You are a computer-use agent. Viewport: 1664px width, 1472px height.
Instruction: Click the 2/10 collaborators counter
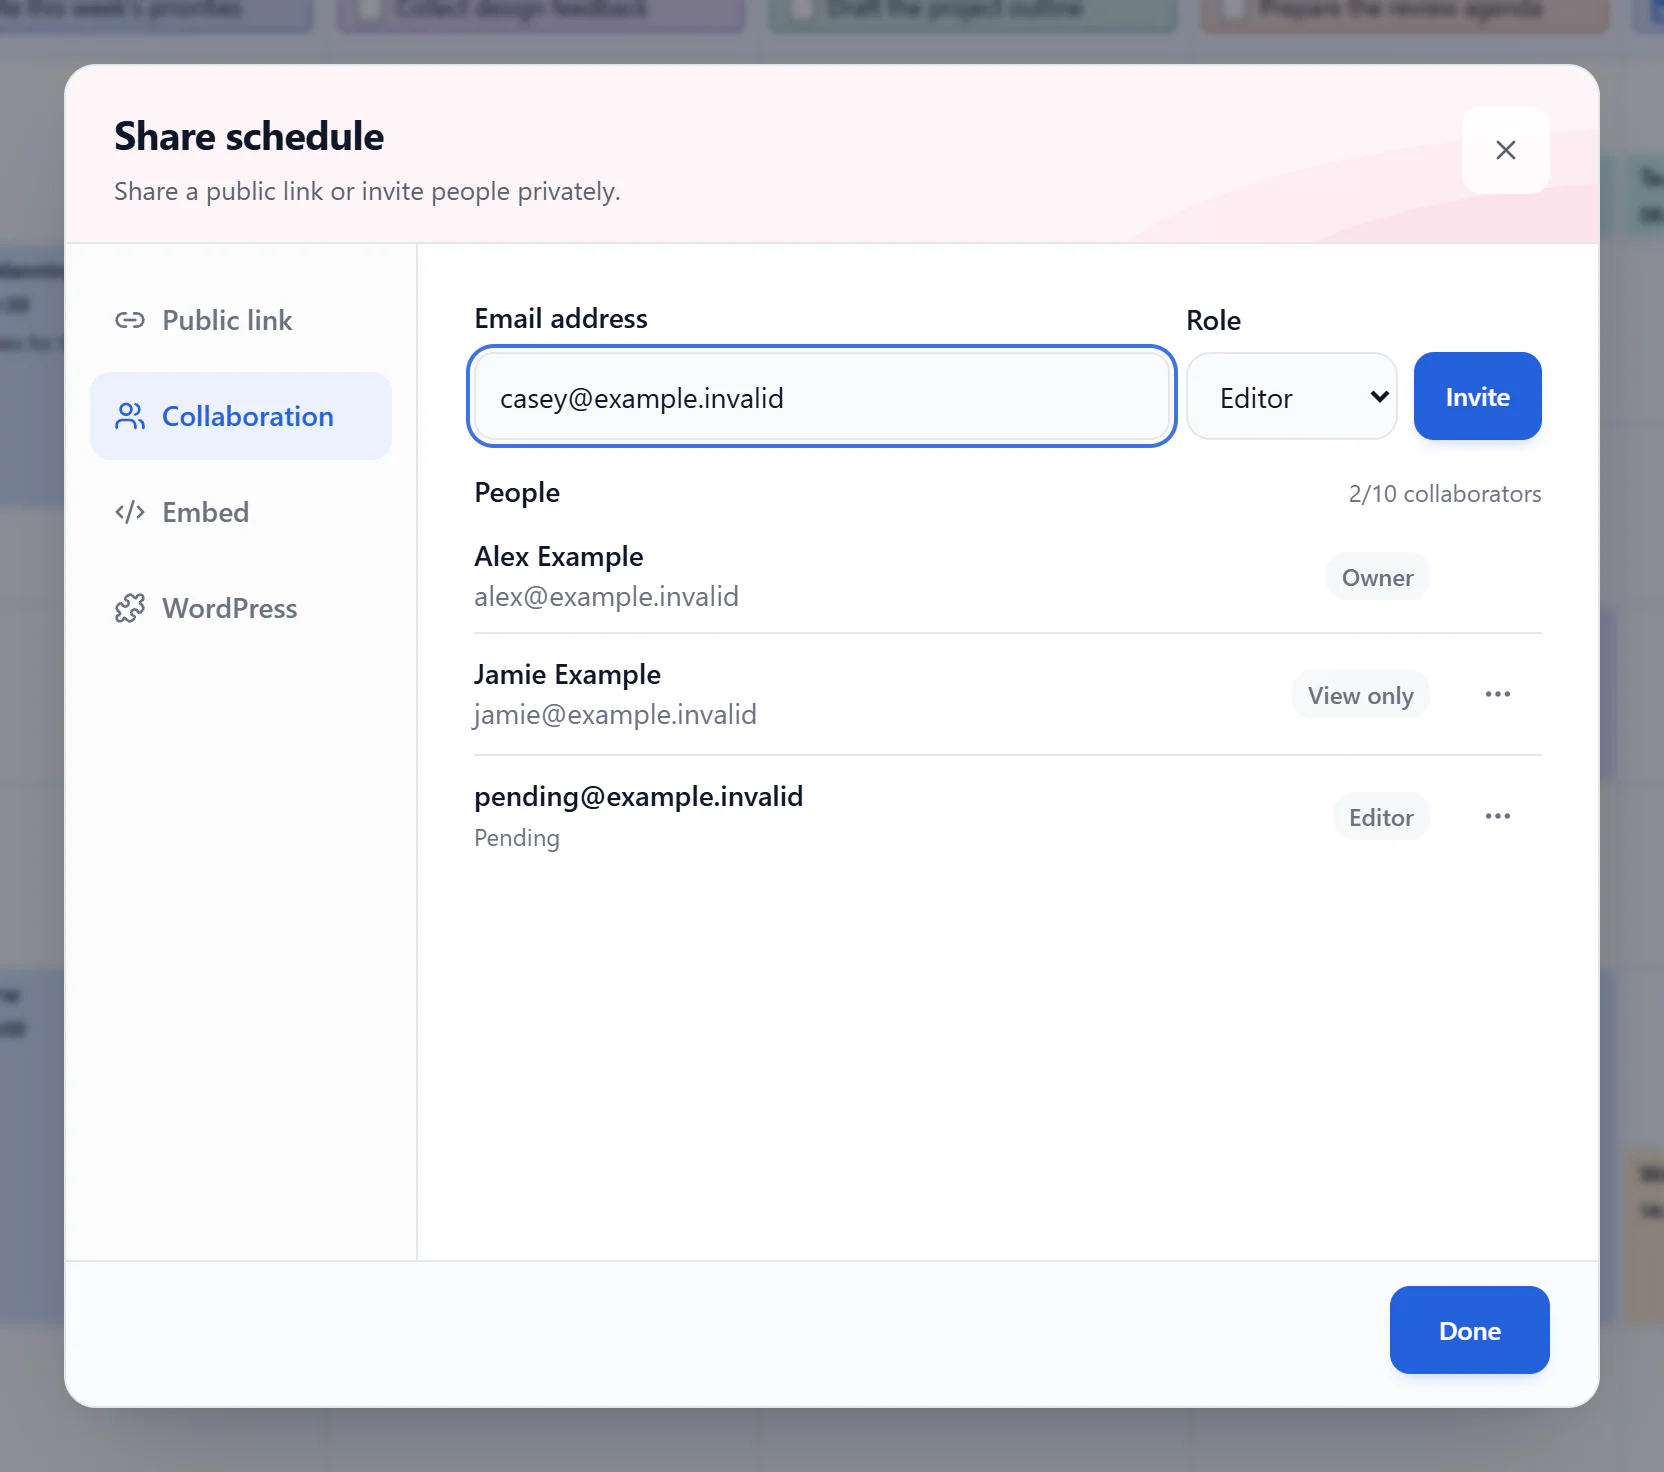[x=1444, y=494]
